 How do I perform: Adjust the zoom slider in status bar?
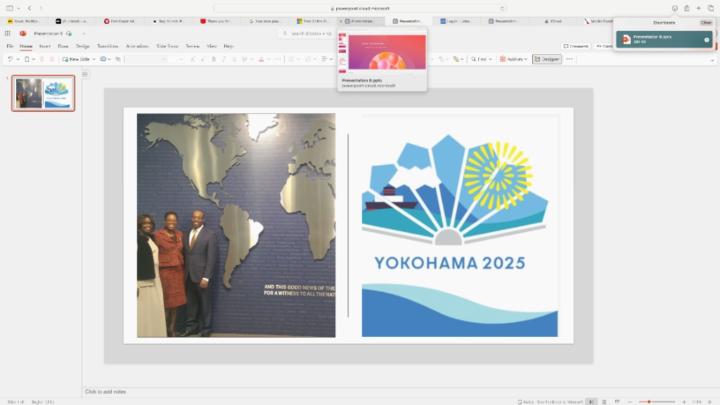pyautogui.click(x=650, y=401)
